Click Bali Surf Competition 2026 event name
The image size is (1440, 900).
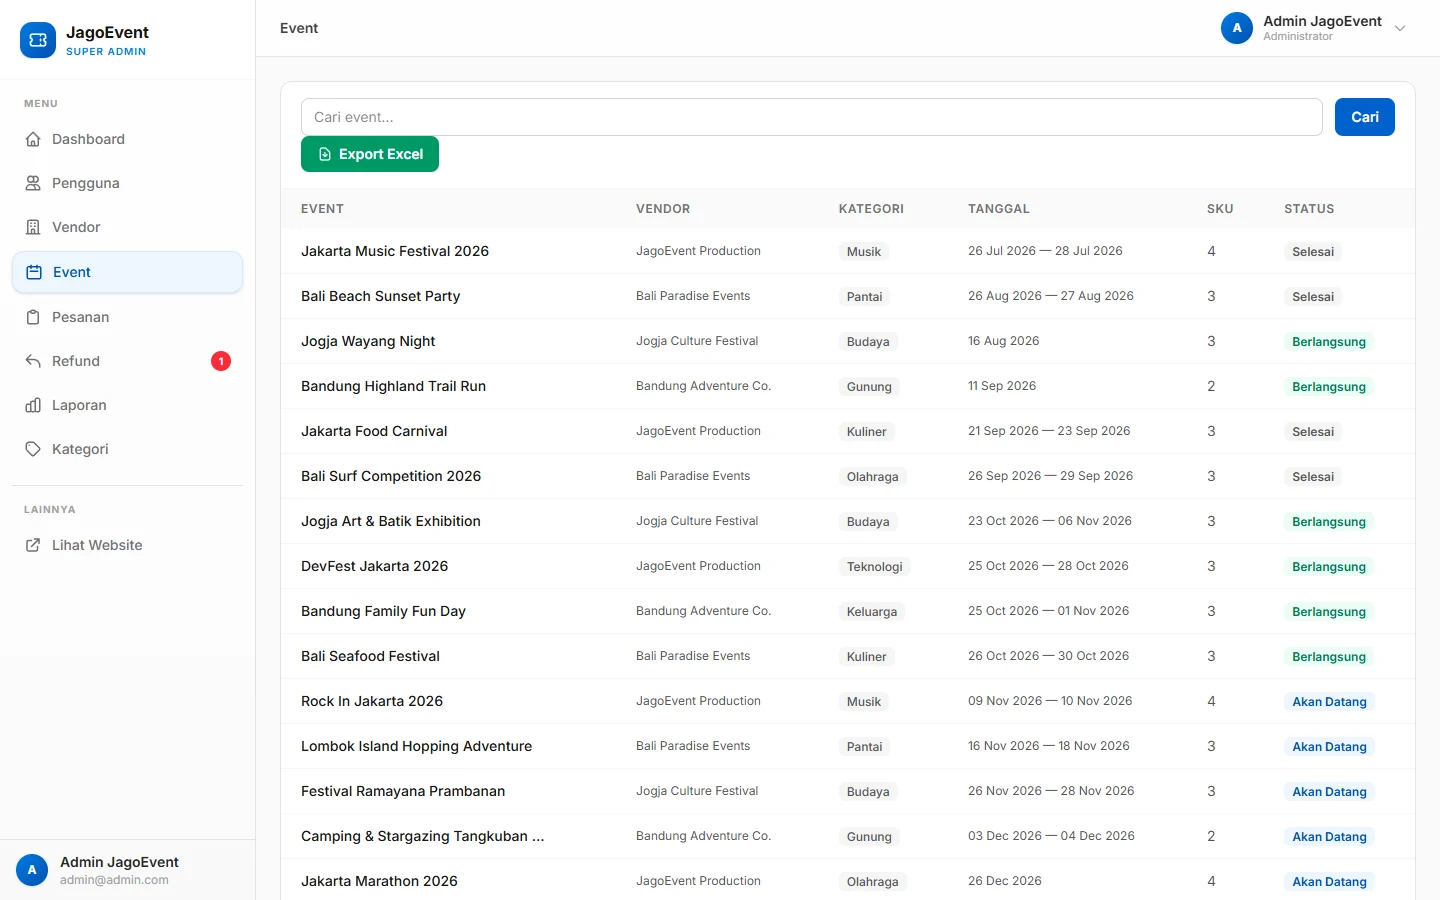pyautogui.click(x=391, y=476)
